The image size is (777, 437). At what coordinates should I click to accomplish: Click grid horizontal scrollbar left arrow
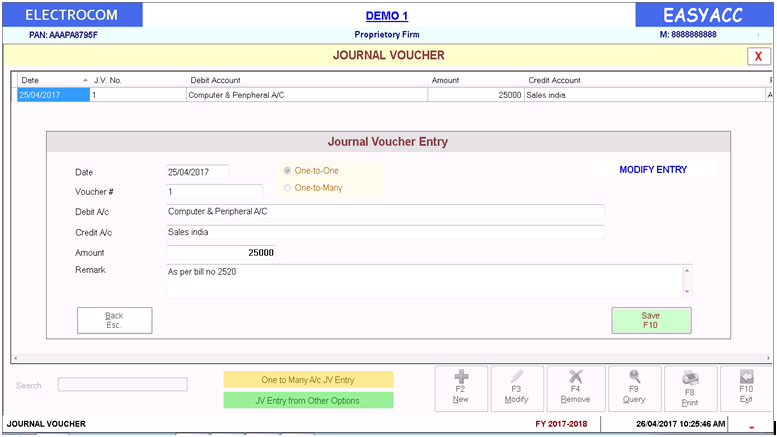point(16,358)
